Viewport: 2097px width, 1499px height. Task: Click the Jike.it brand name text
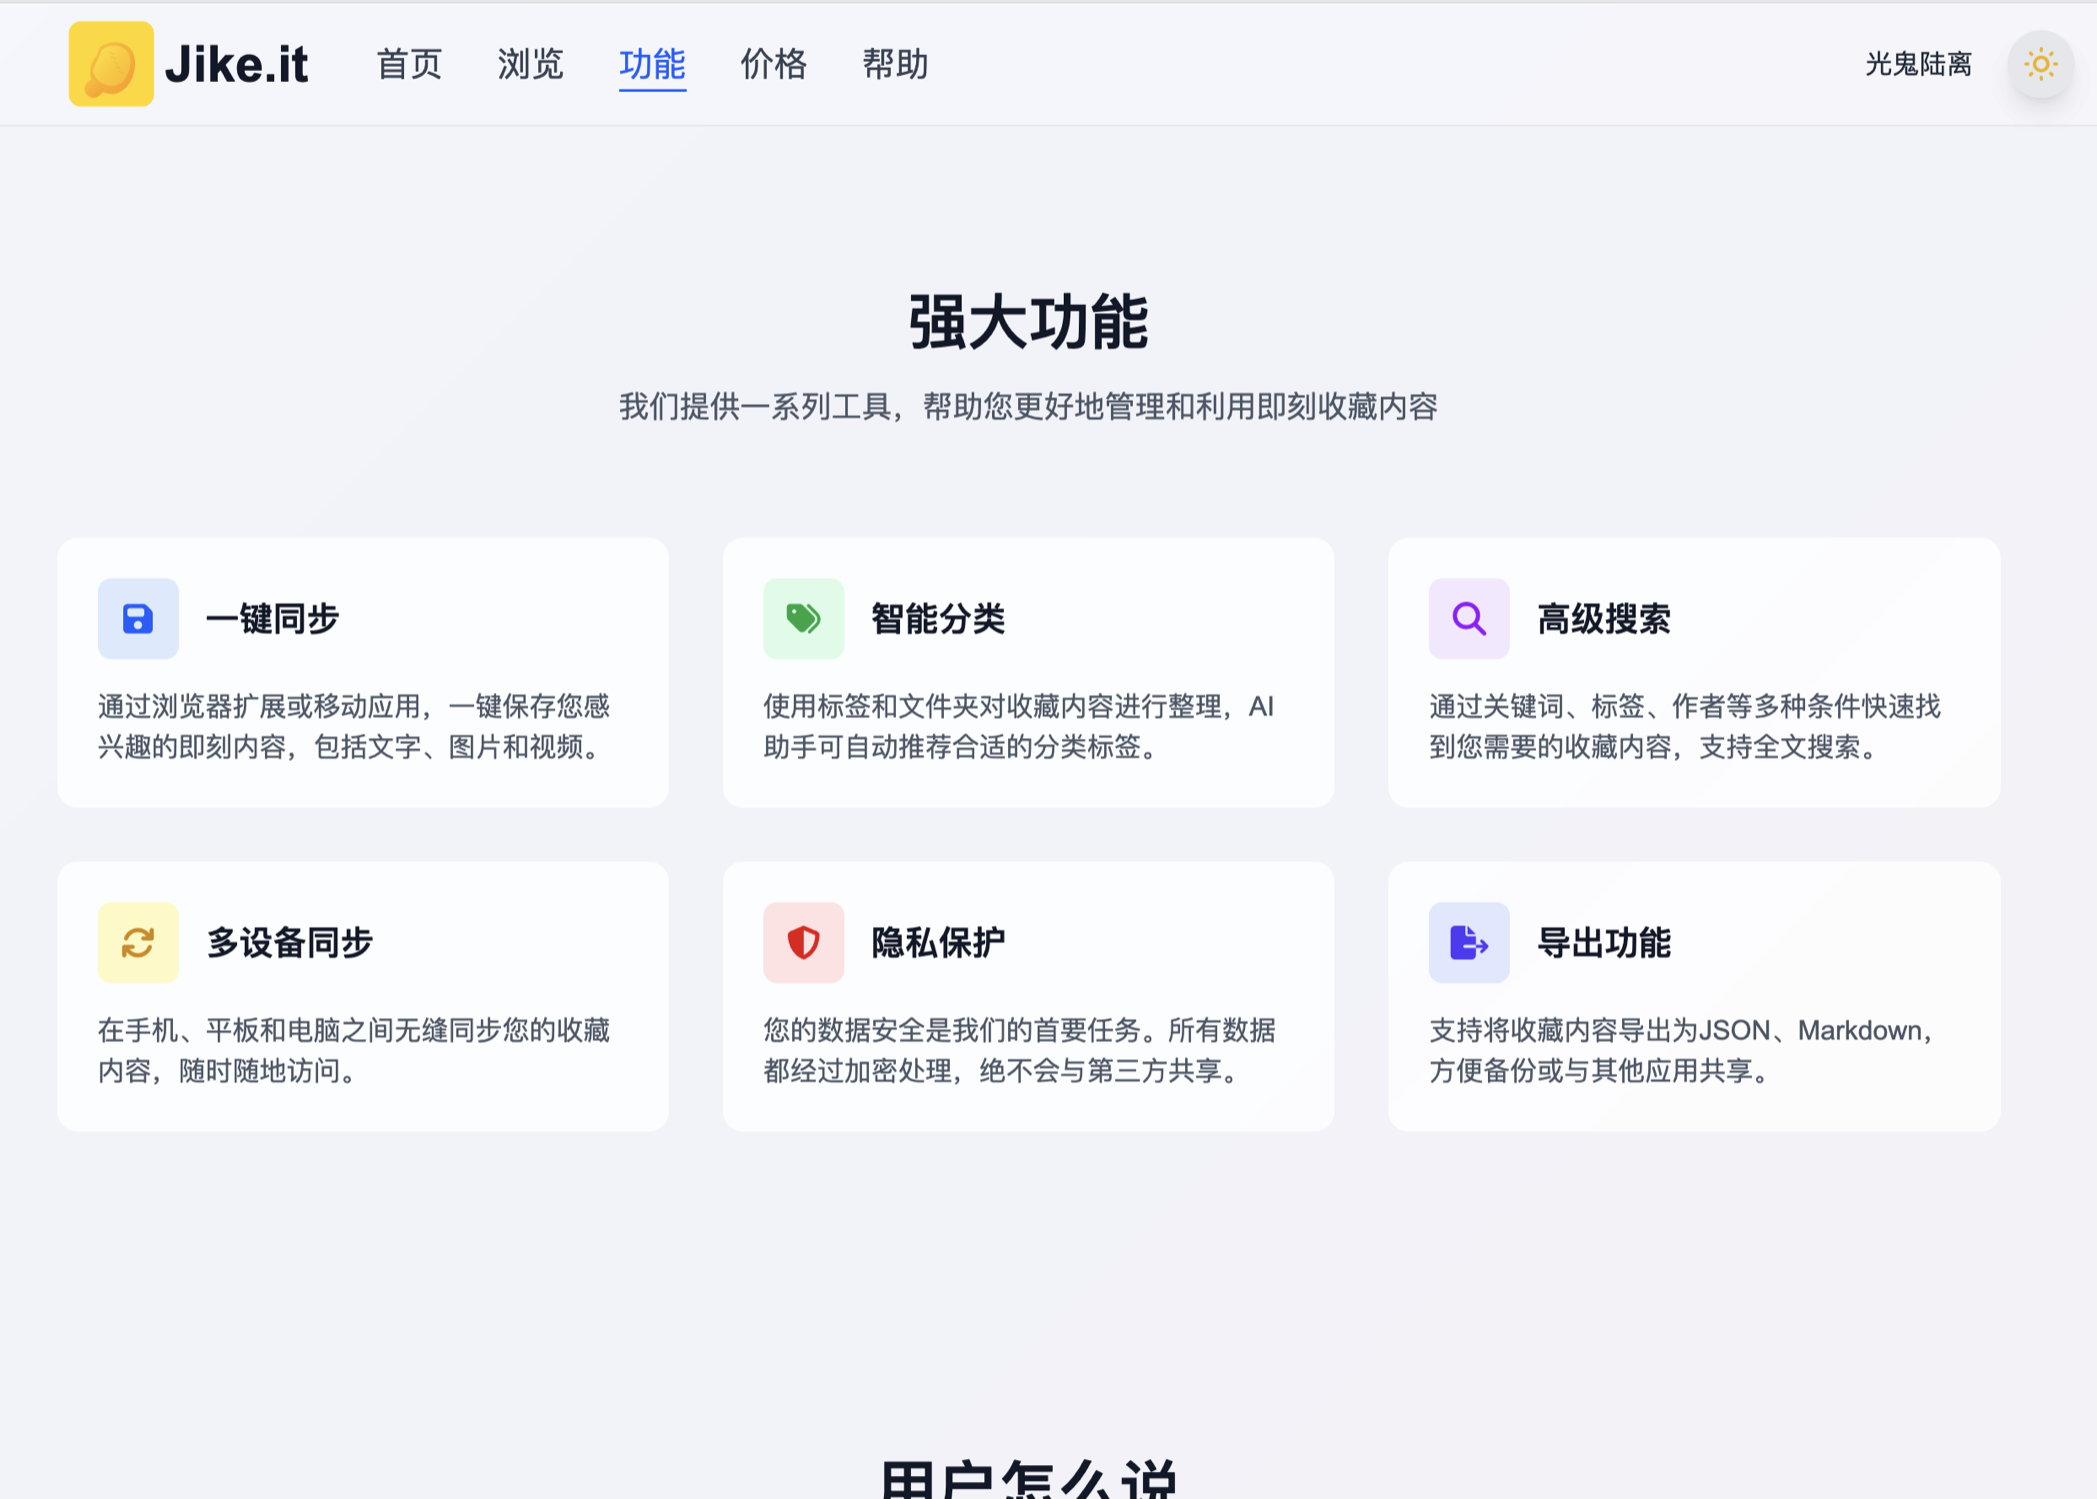(237, 65)
